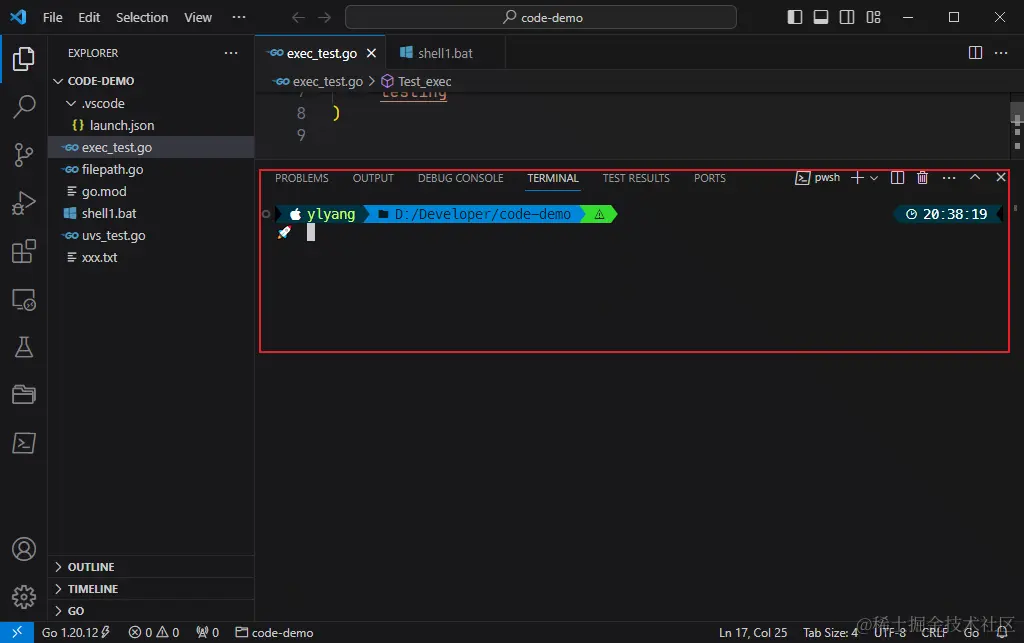Change Tab Size: 4 indentation setting
Screen dimensions: 1024x643
tap(830, 633)
